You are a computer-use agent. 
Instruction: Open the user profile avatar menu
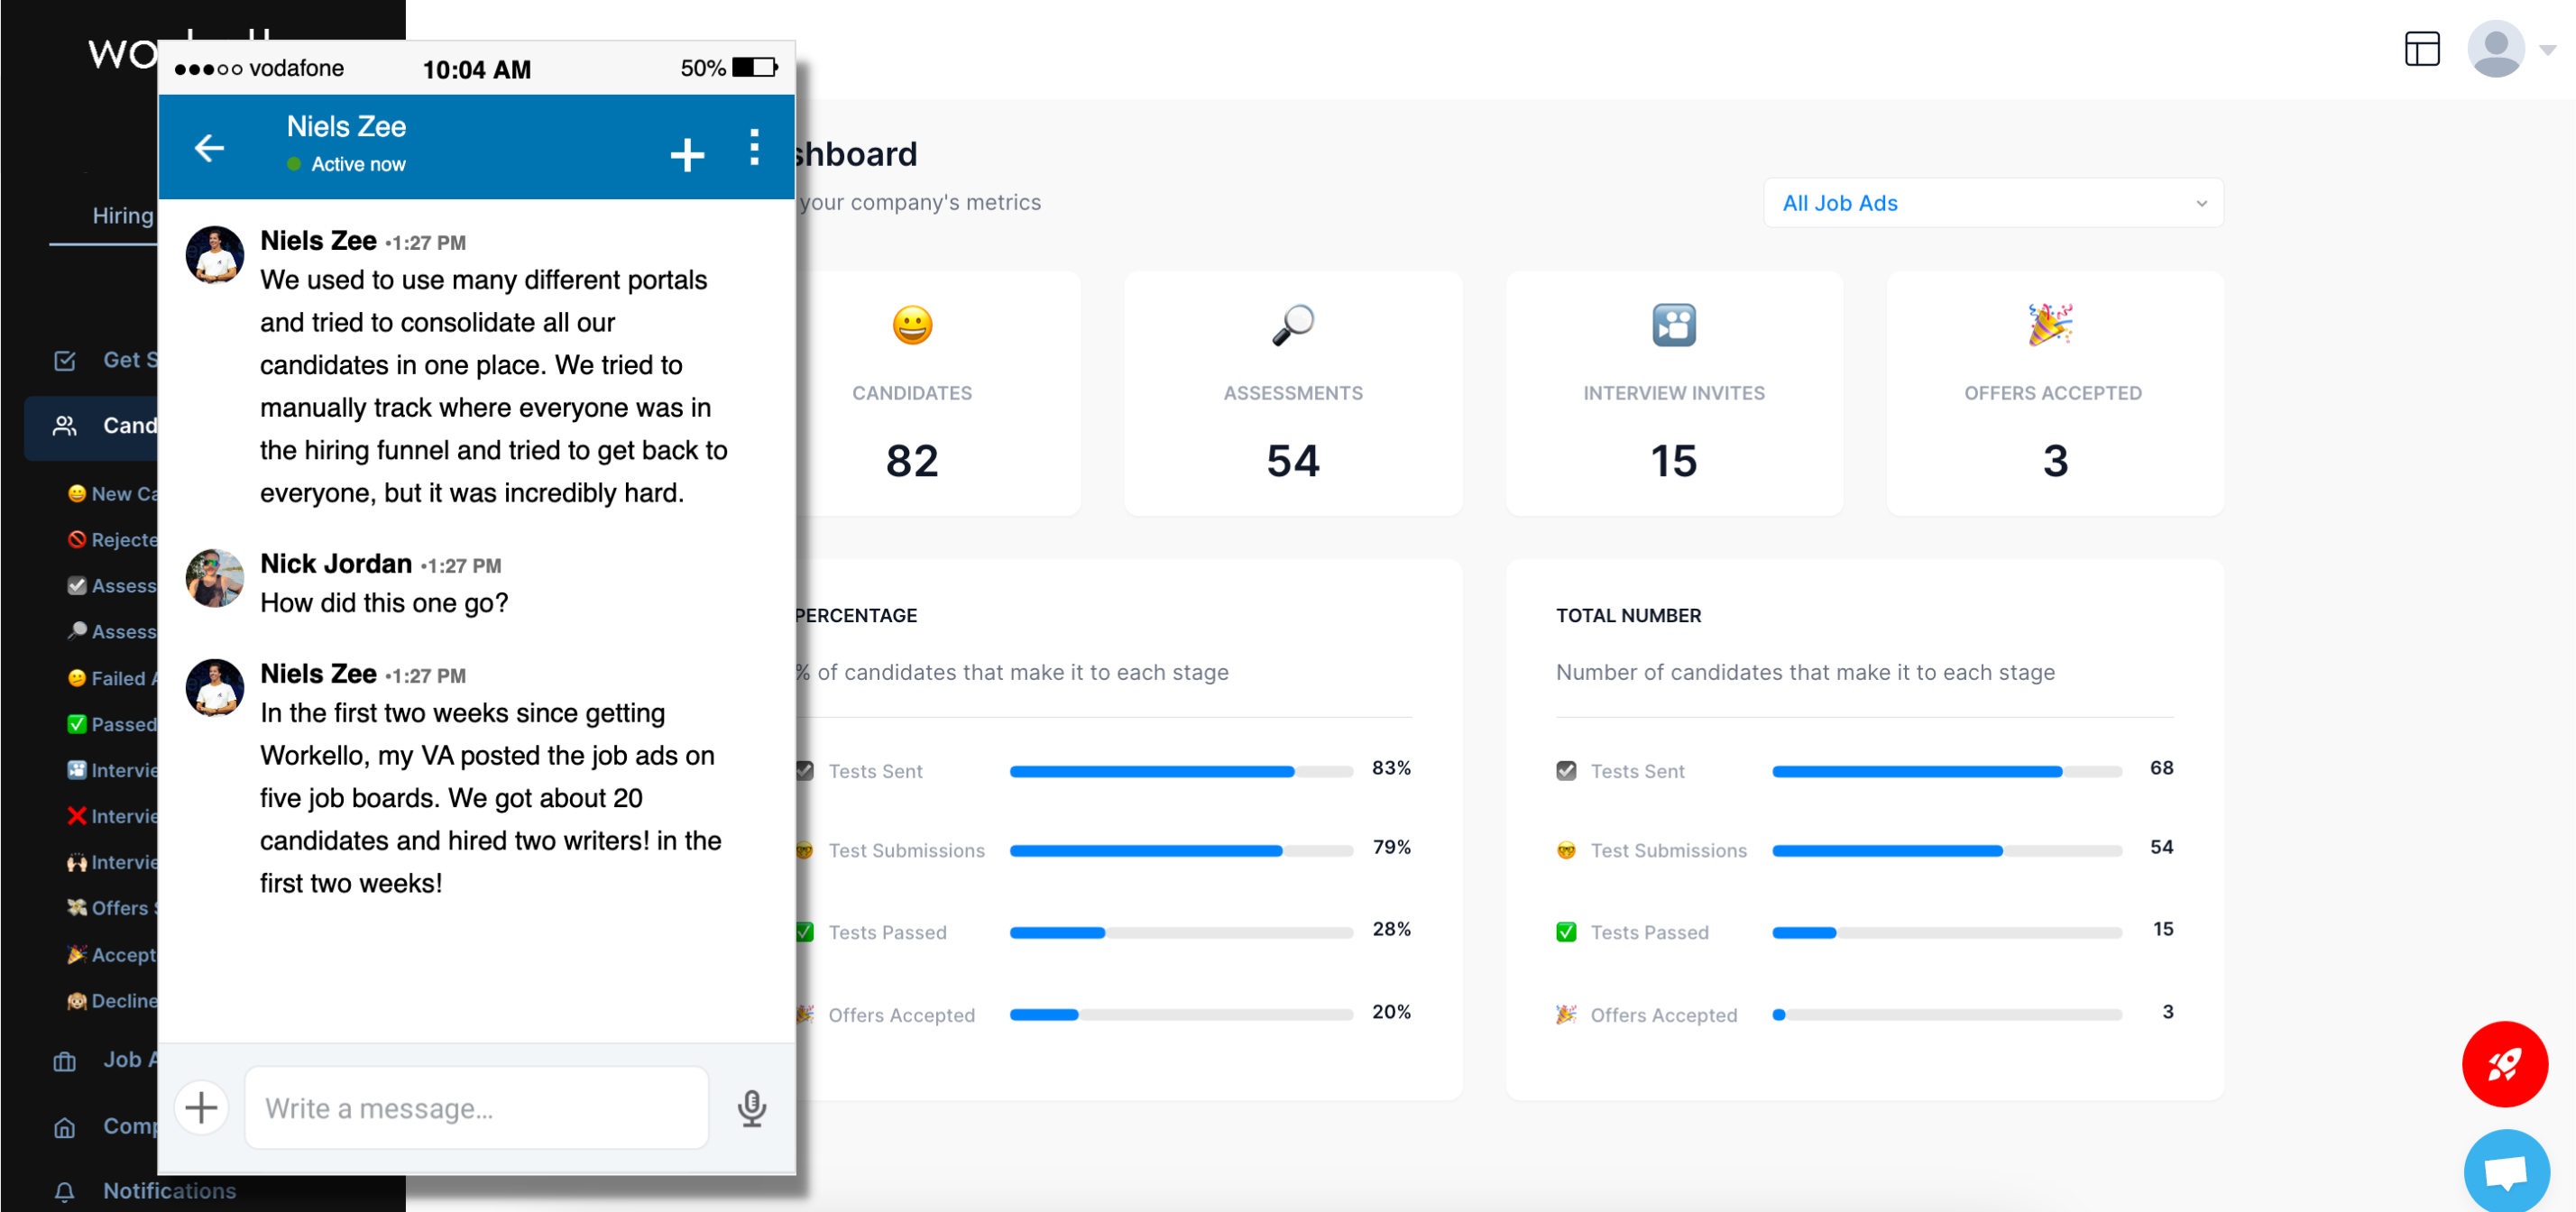2495,49
